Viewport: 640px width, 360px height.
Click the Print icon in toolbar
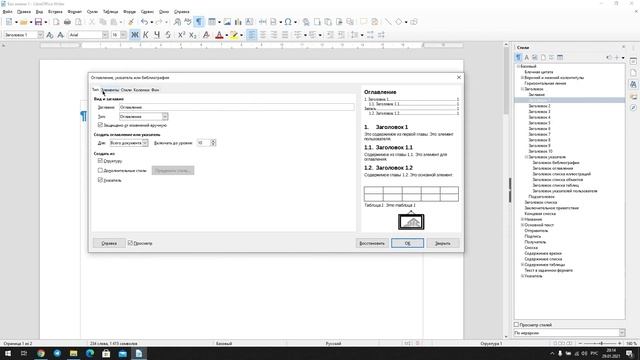point(67,22)
